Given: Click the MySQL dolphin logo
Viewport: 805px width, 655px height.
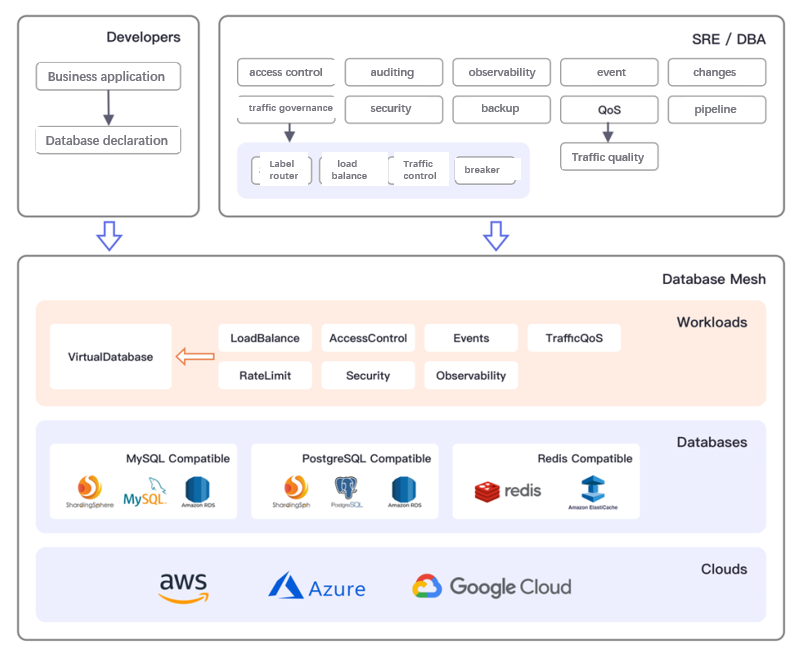Looking at the screenshot, I should (x=145, y=492).
